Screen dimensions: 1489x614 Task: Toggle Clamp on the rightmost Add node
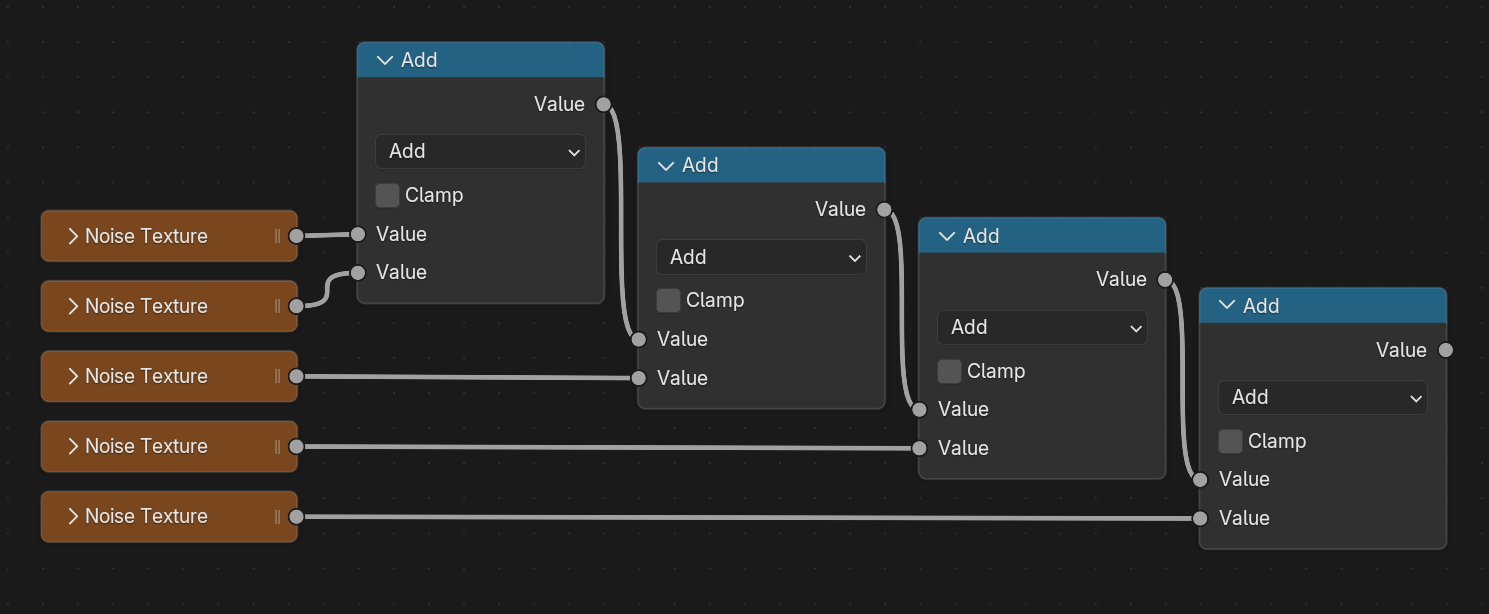[x=1230, y=441]
